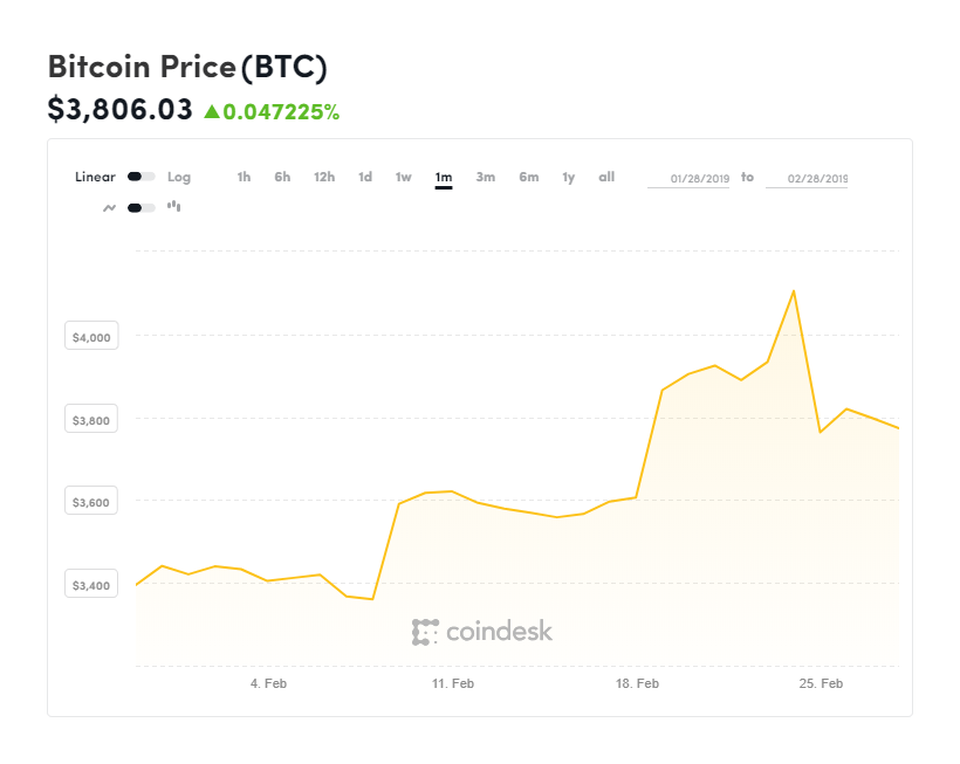The width and height of the screenshot is (960, 764).
Task: Click the line chart icon
Action: click(x=110, y=208)
